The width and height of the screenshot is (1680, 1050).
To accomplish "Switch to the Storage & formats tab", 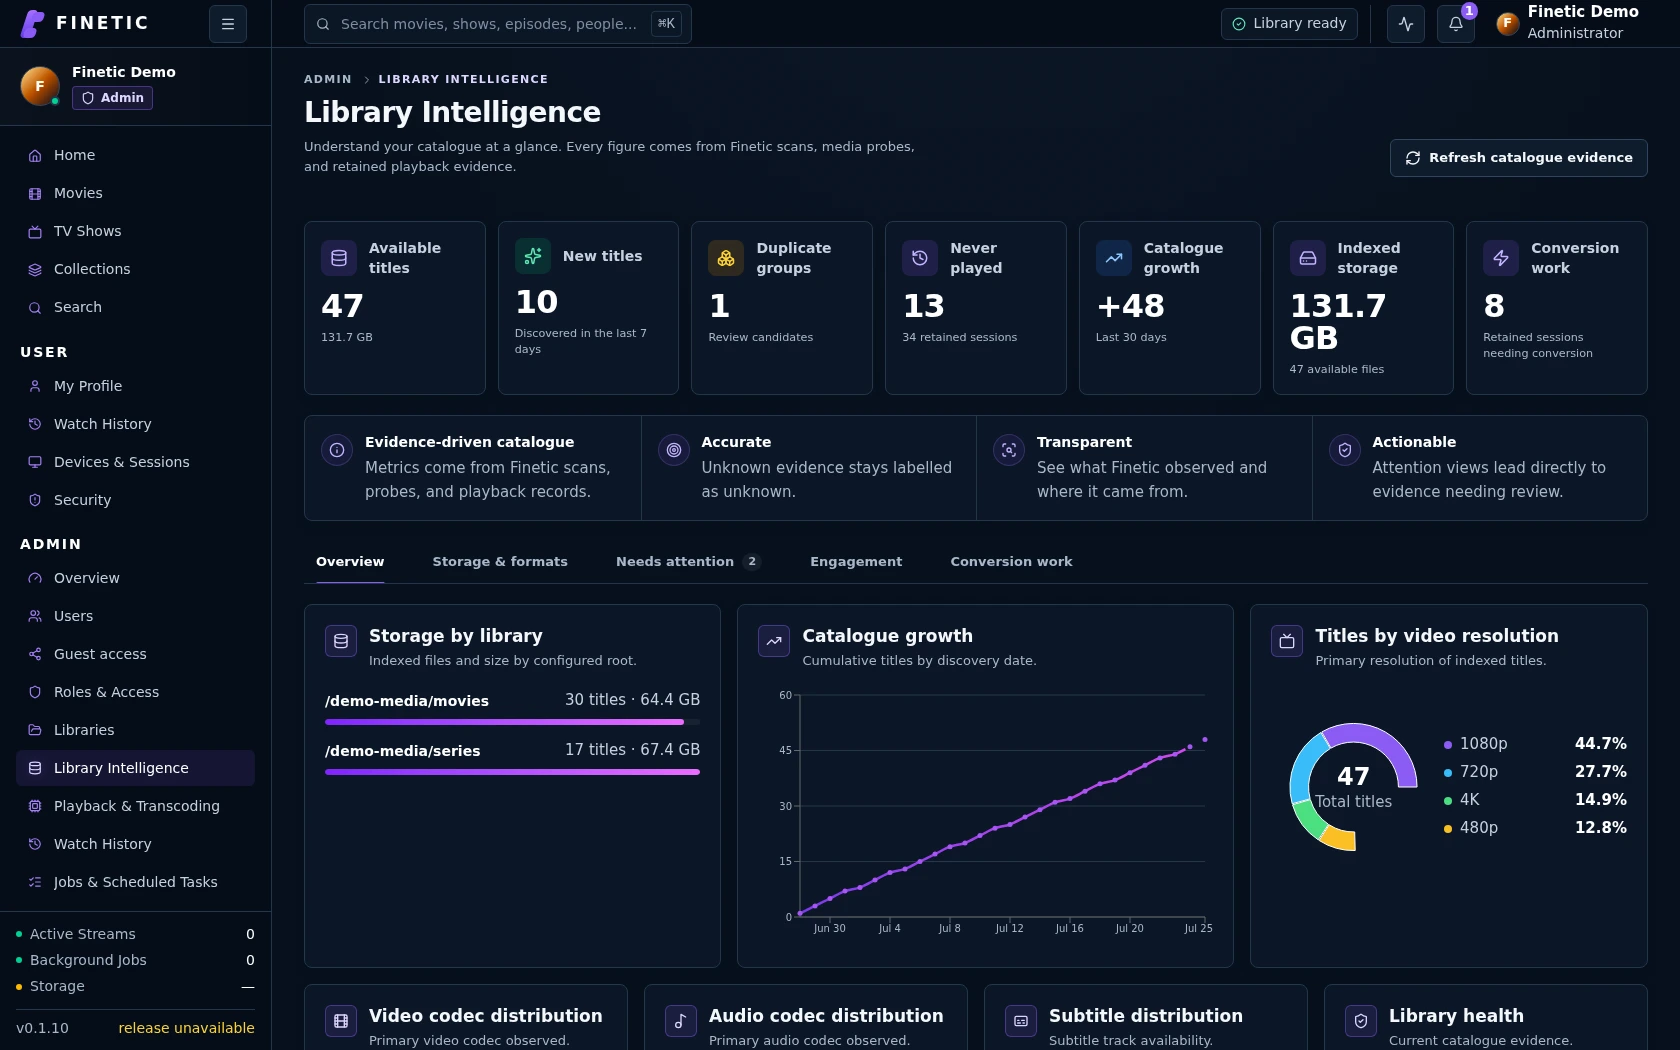I will pos(500,562).
